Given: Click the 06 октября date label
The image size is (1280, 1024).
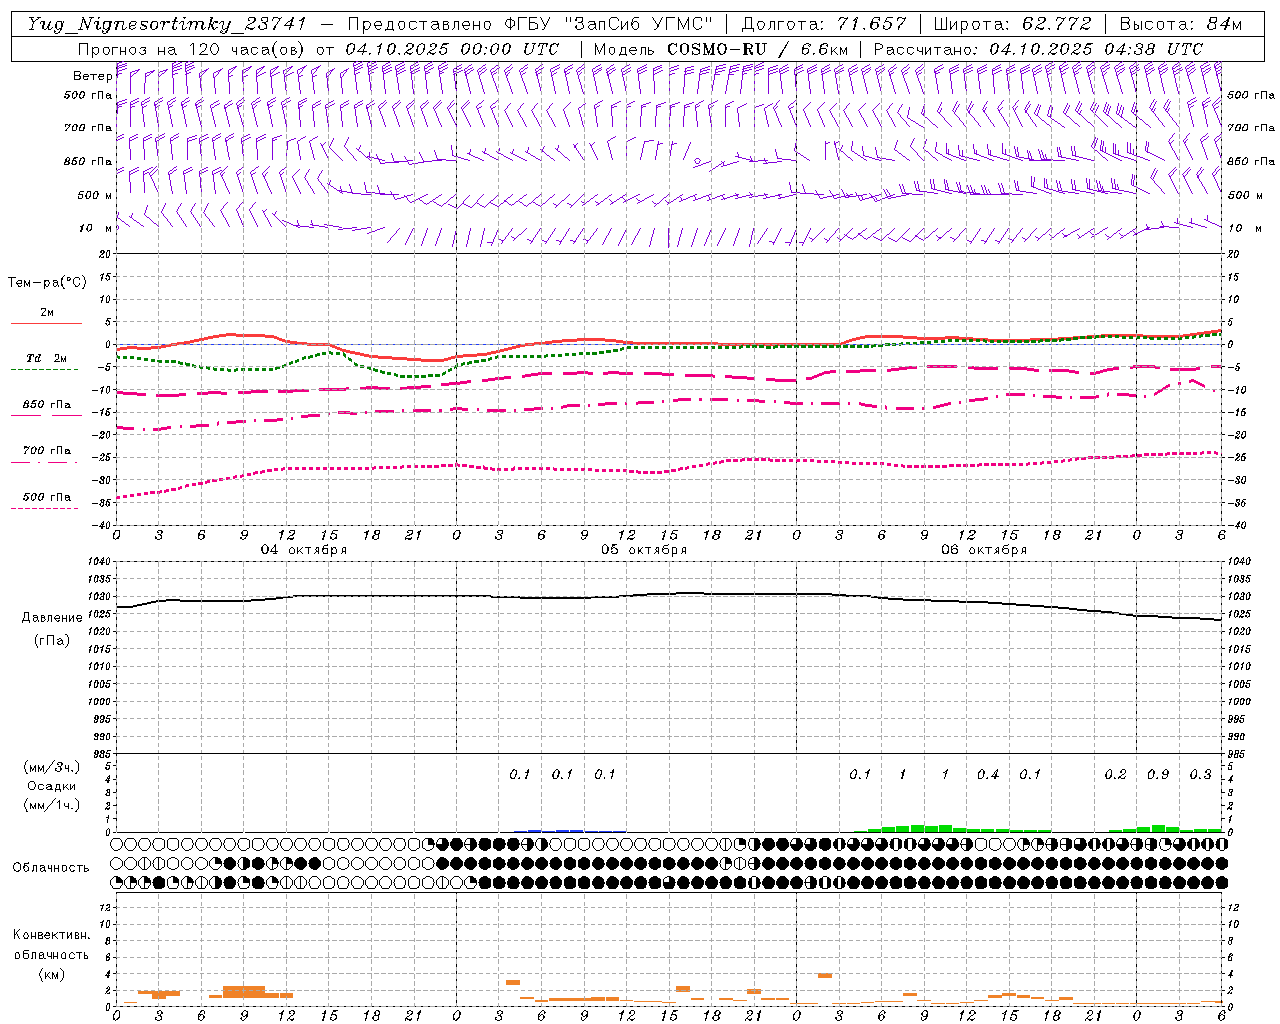Looking at the screenshot, I should point(984,550).
